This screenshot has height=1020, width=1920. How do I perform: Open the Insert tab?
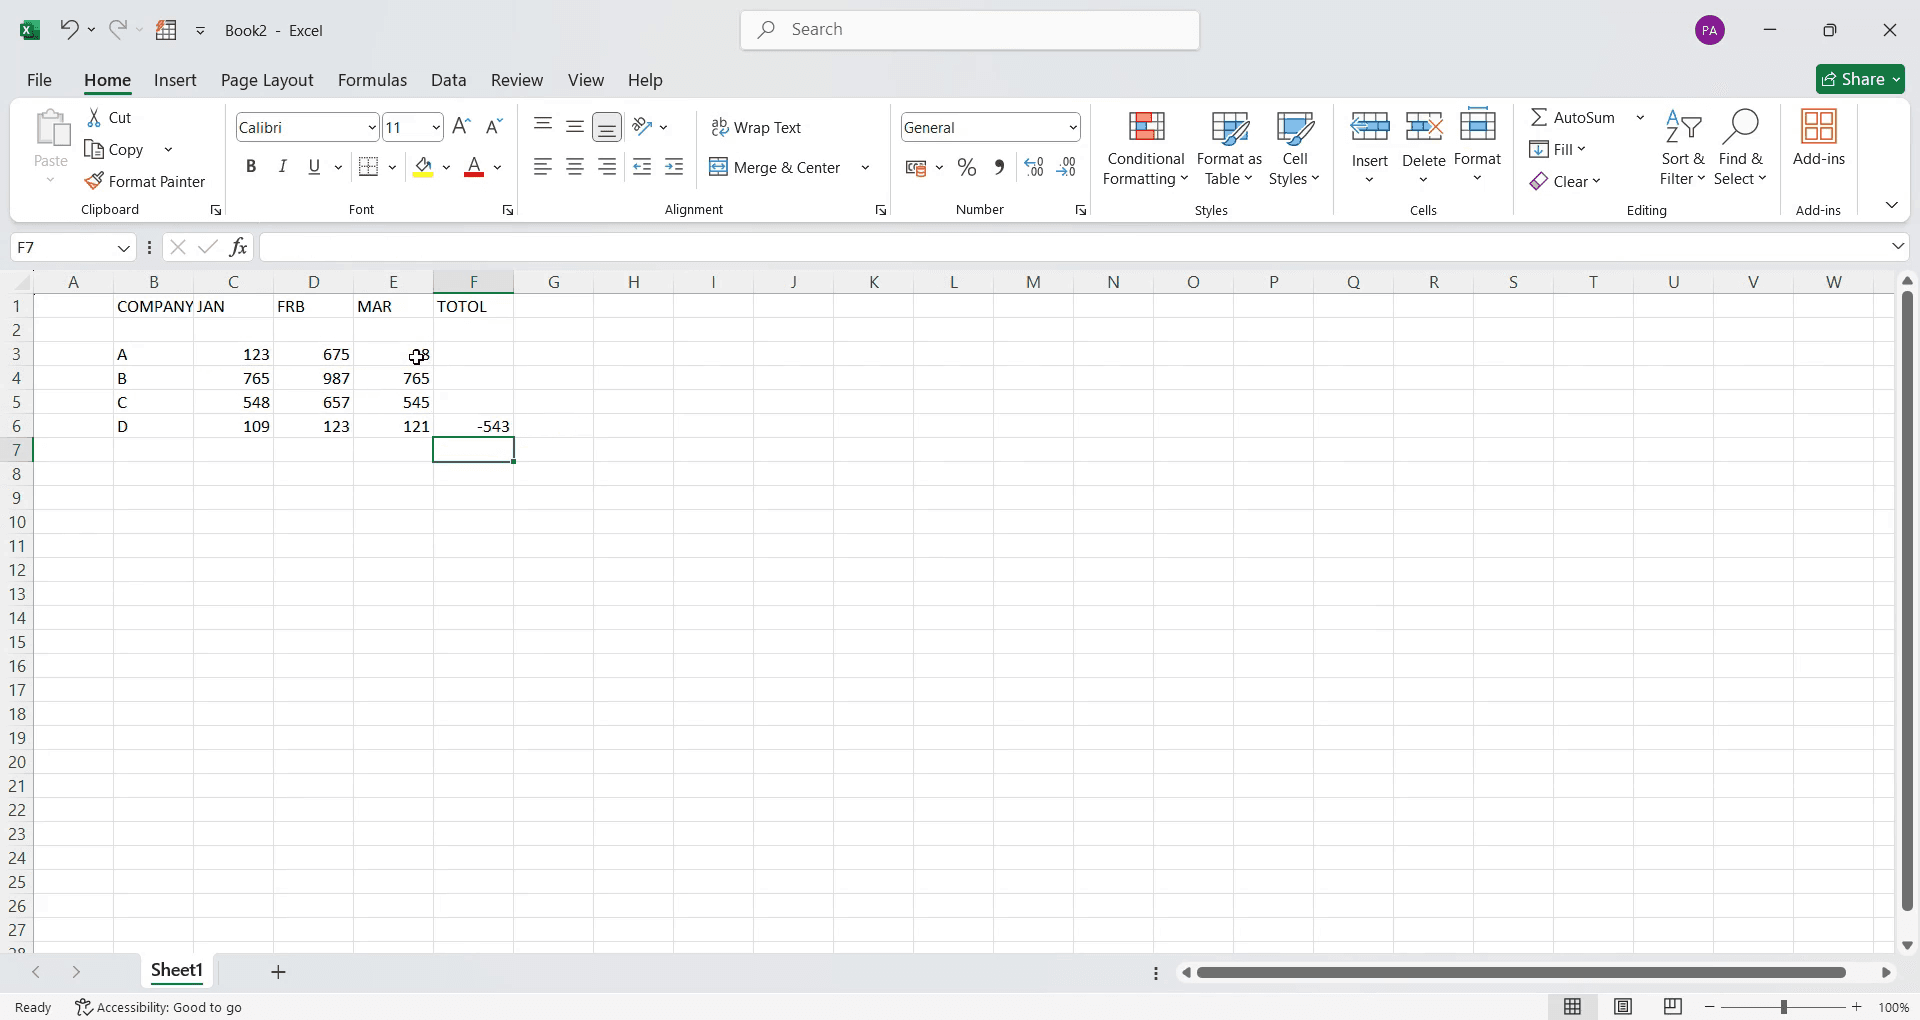[175, 80]
